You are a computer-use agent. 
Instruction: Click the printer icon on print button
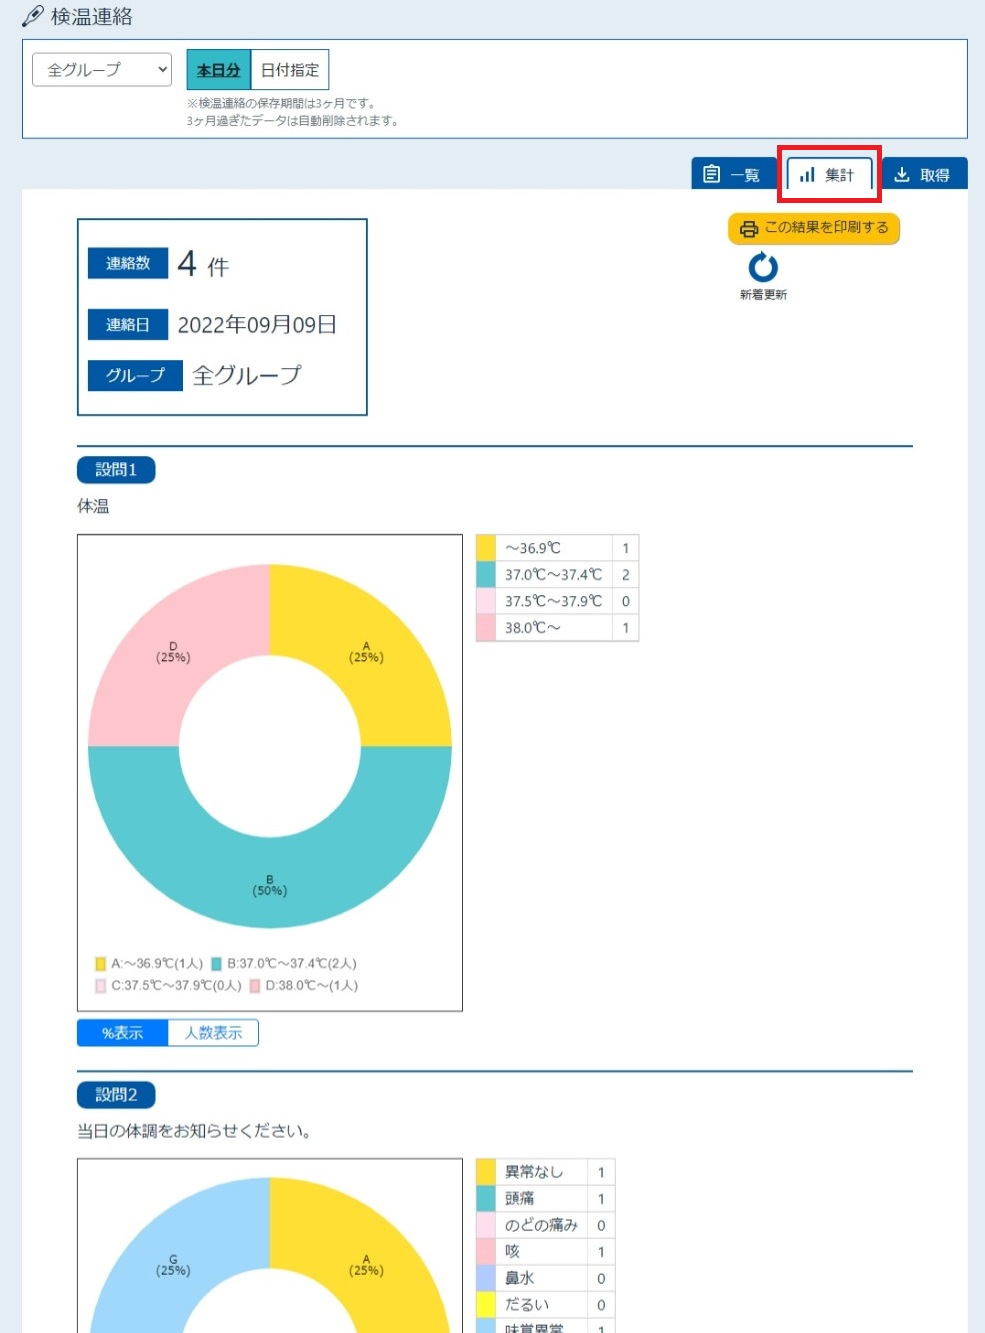(x=749, y=229)
